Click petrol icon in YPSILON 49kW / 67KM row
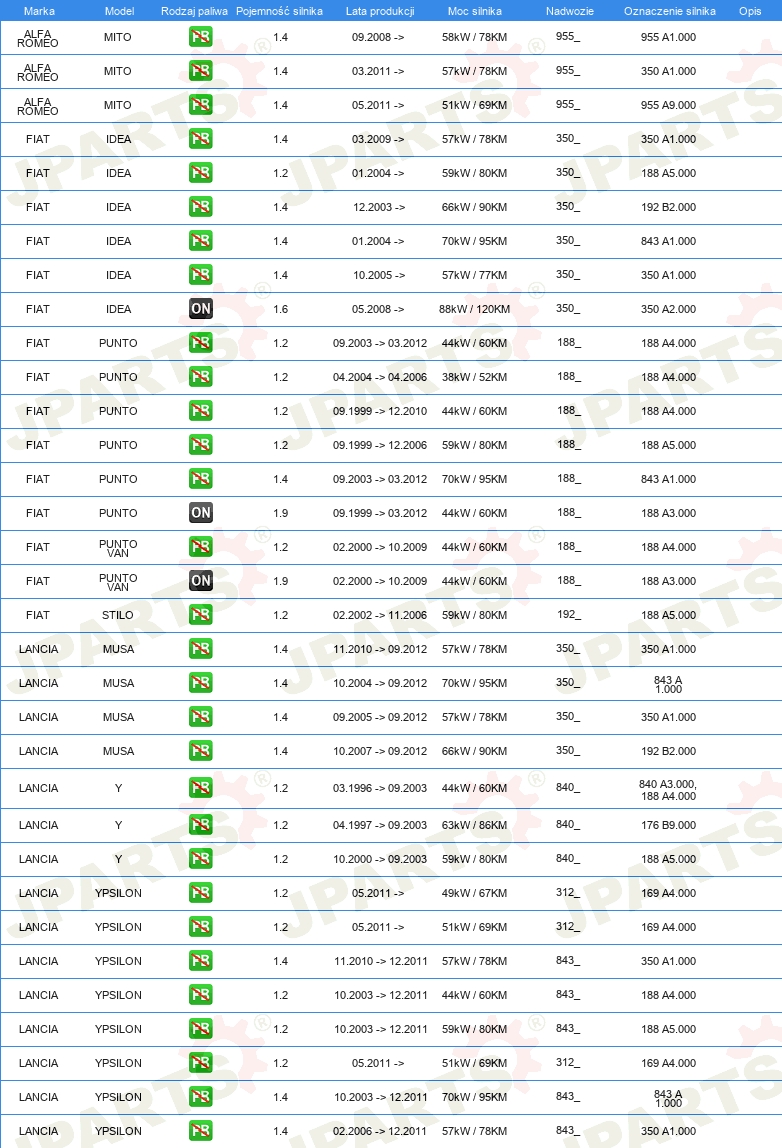Image resolution: width=782 pixels, height=1148 pixels. pyautogui.click(x=201, y=892)
